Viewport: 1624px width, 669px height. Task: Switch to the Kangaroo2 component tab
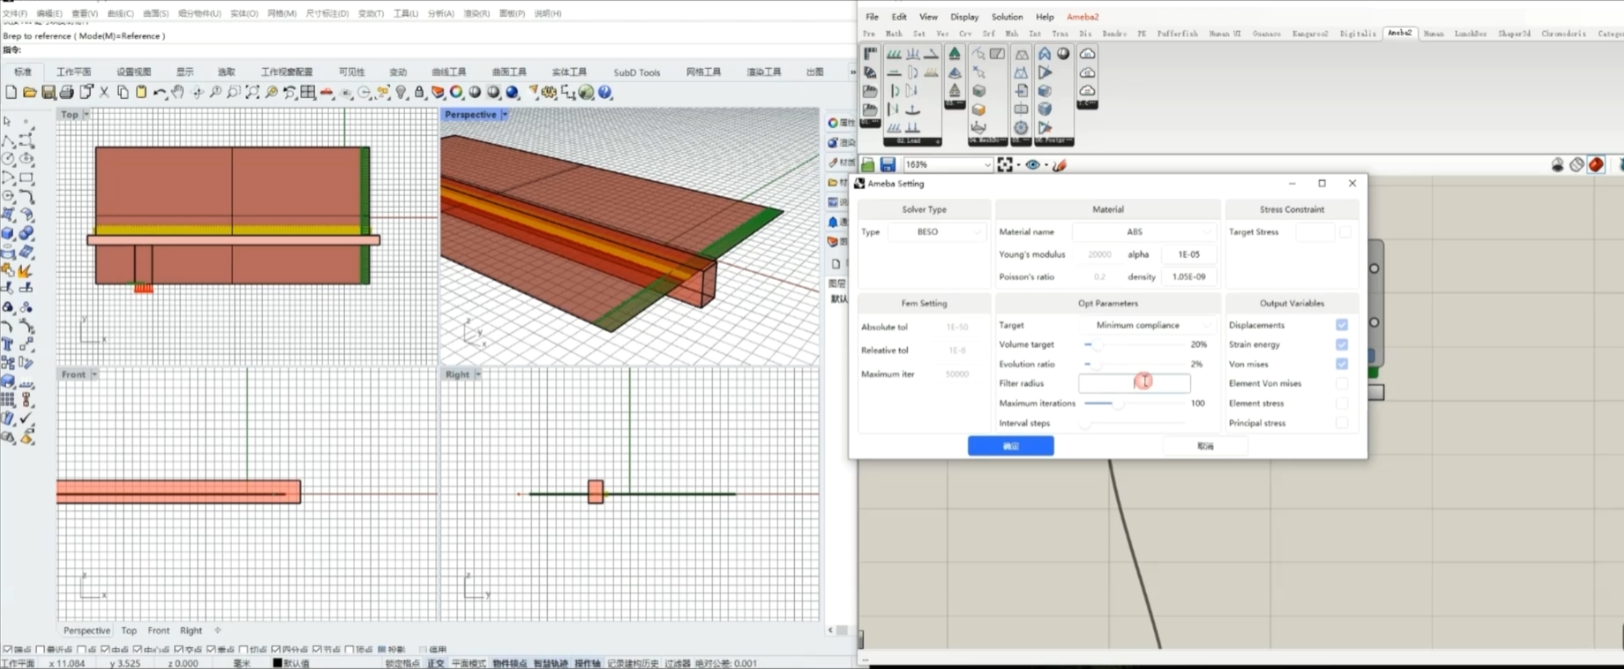tap(1309, 34)
